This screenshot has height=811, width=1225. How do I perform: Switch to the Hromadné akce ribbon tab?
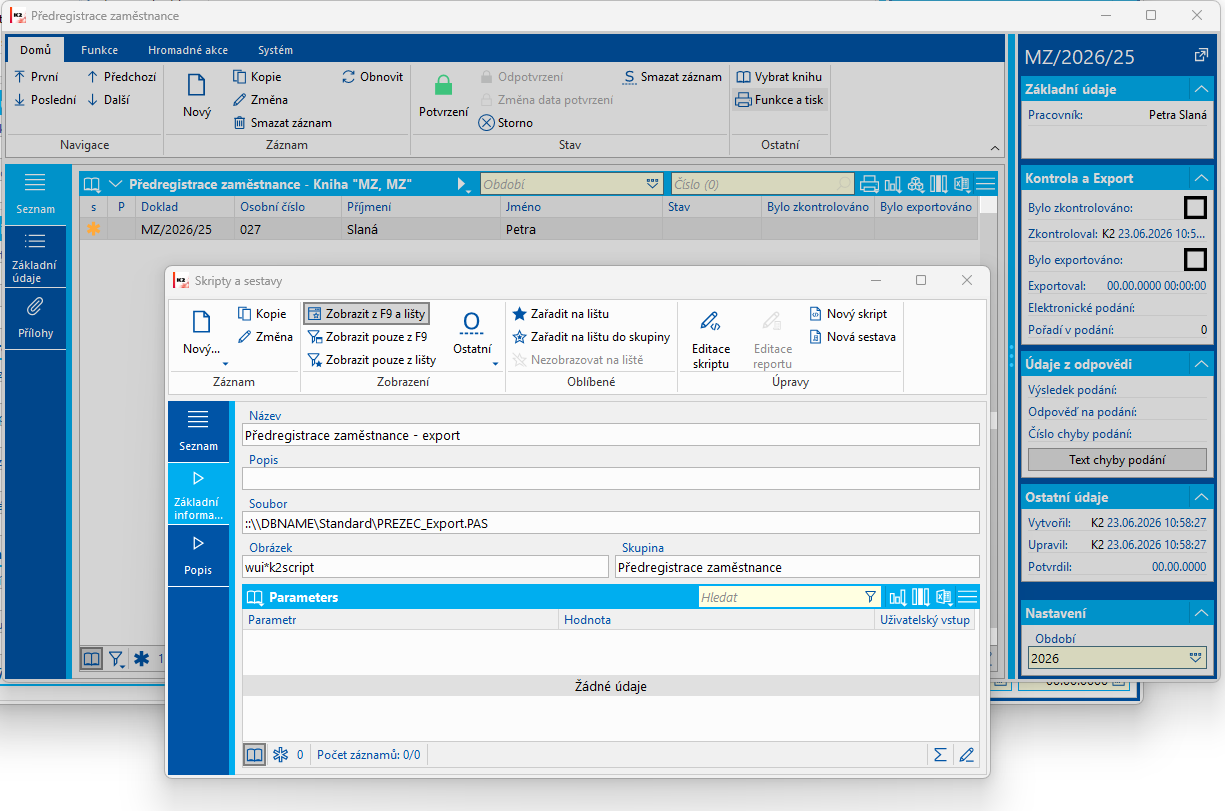coord(188,50)
